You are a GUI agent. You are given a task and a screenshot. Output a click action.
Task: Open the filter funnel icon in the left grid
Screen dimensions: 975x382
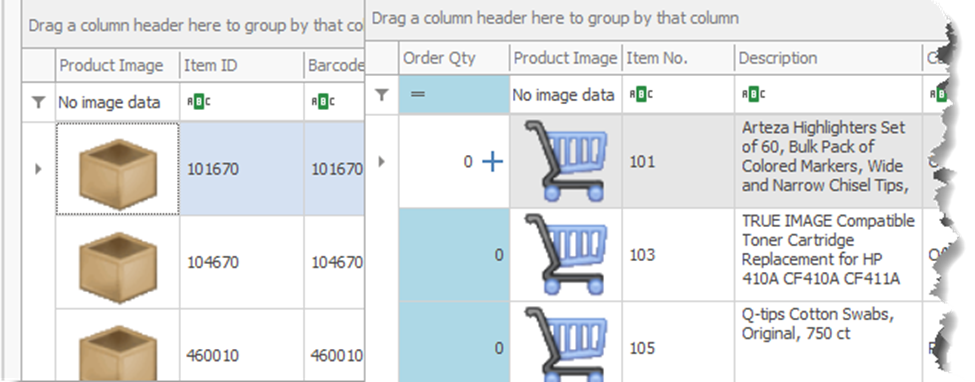[39, 103]
